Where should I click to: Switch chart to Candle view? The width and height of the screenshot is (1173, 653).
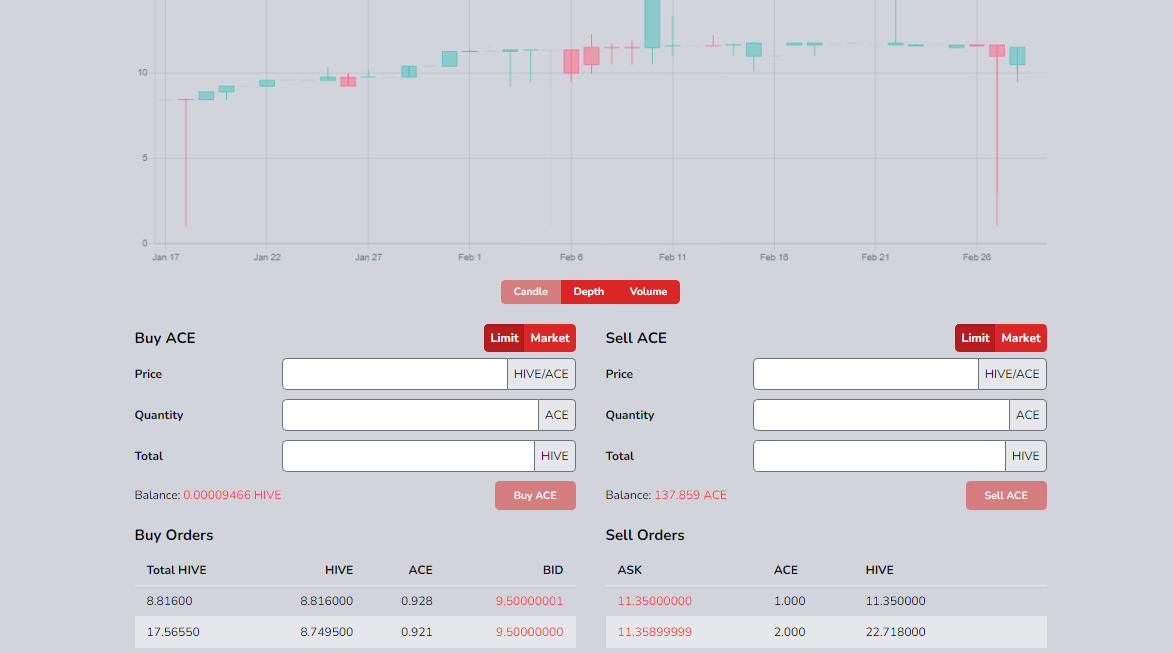coord(531,292)
